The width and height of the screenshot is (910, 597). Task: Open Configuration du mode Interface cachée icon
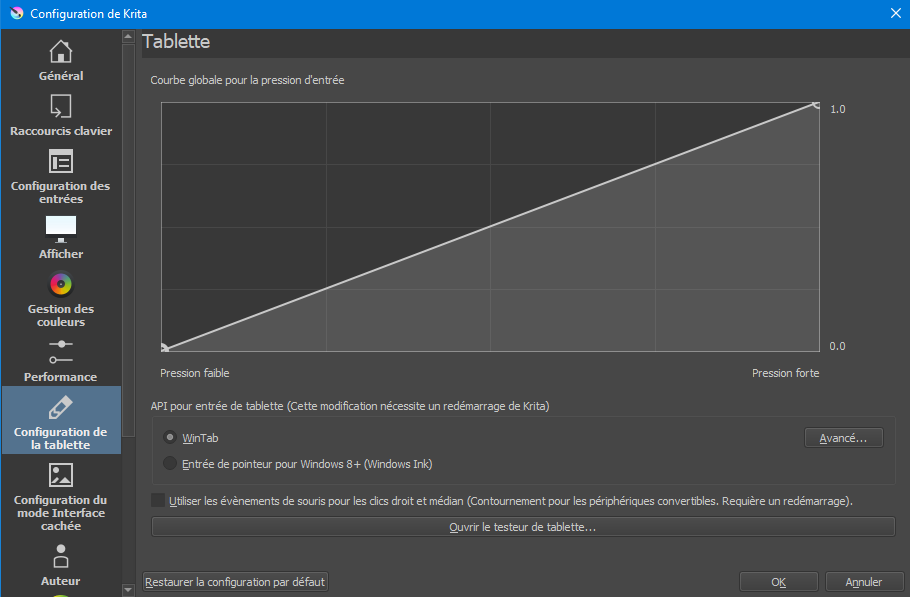coord(60,475)
